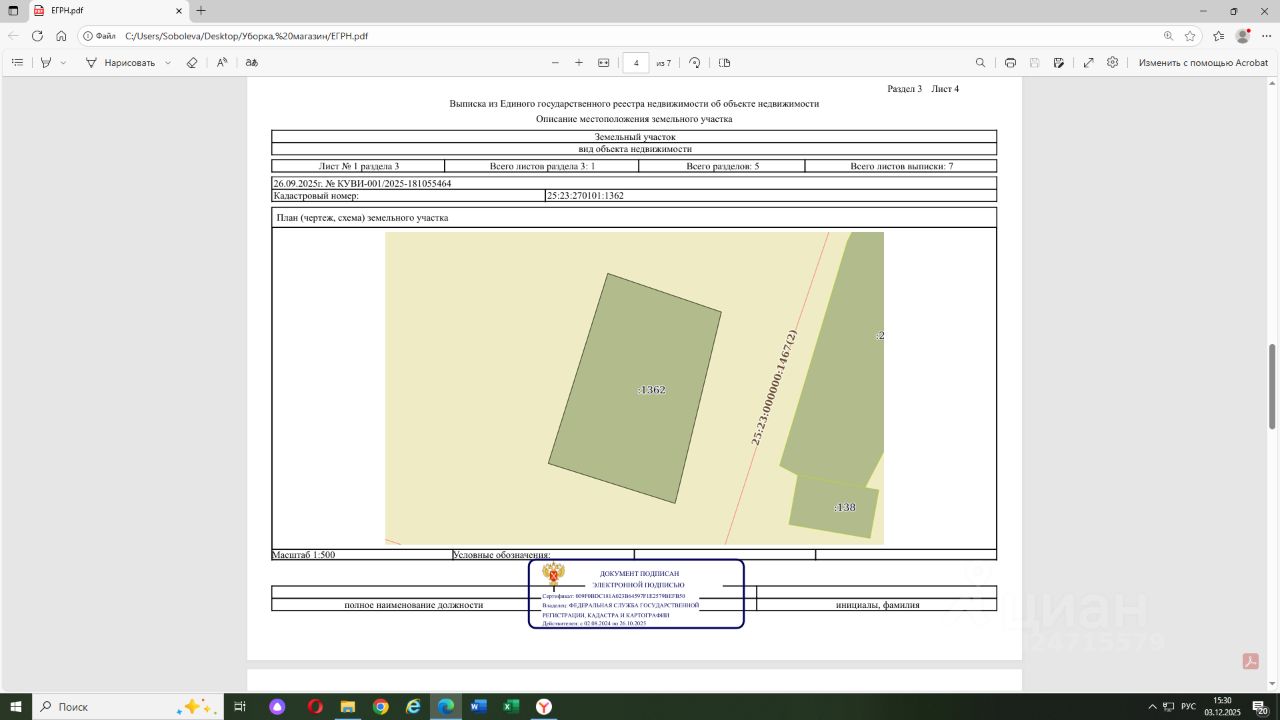This screenshot has height=720, width=1280.
Task: Click the Всего разделов: 5 cell
Action: 722,166
